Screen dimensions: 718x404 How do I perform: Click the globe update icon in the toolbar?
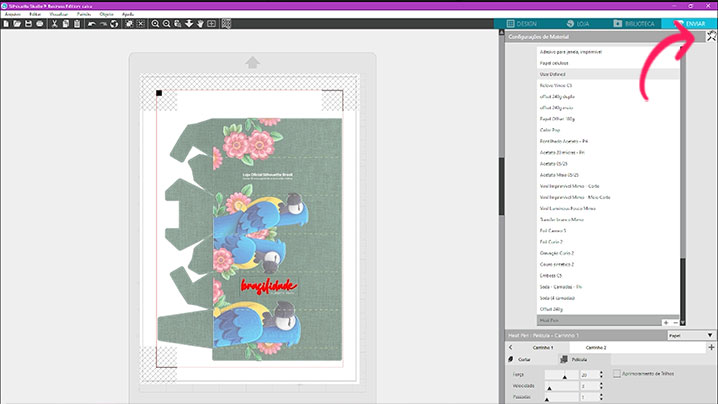point(114,24)
